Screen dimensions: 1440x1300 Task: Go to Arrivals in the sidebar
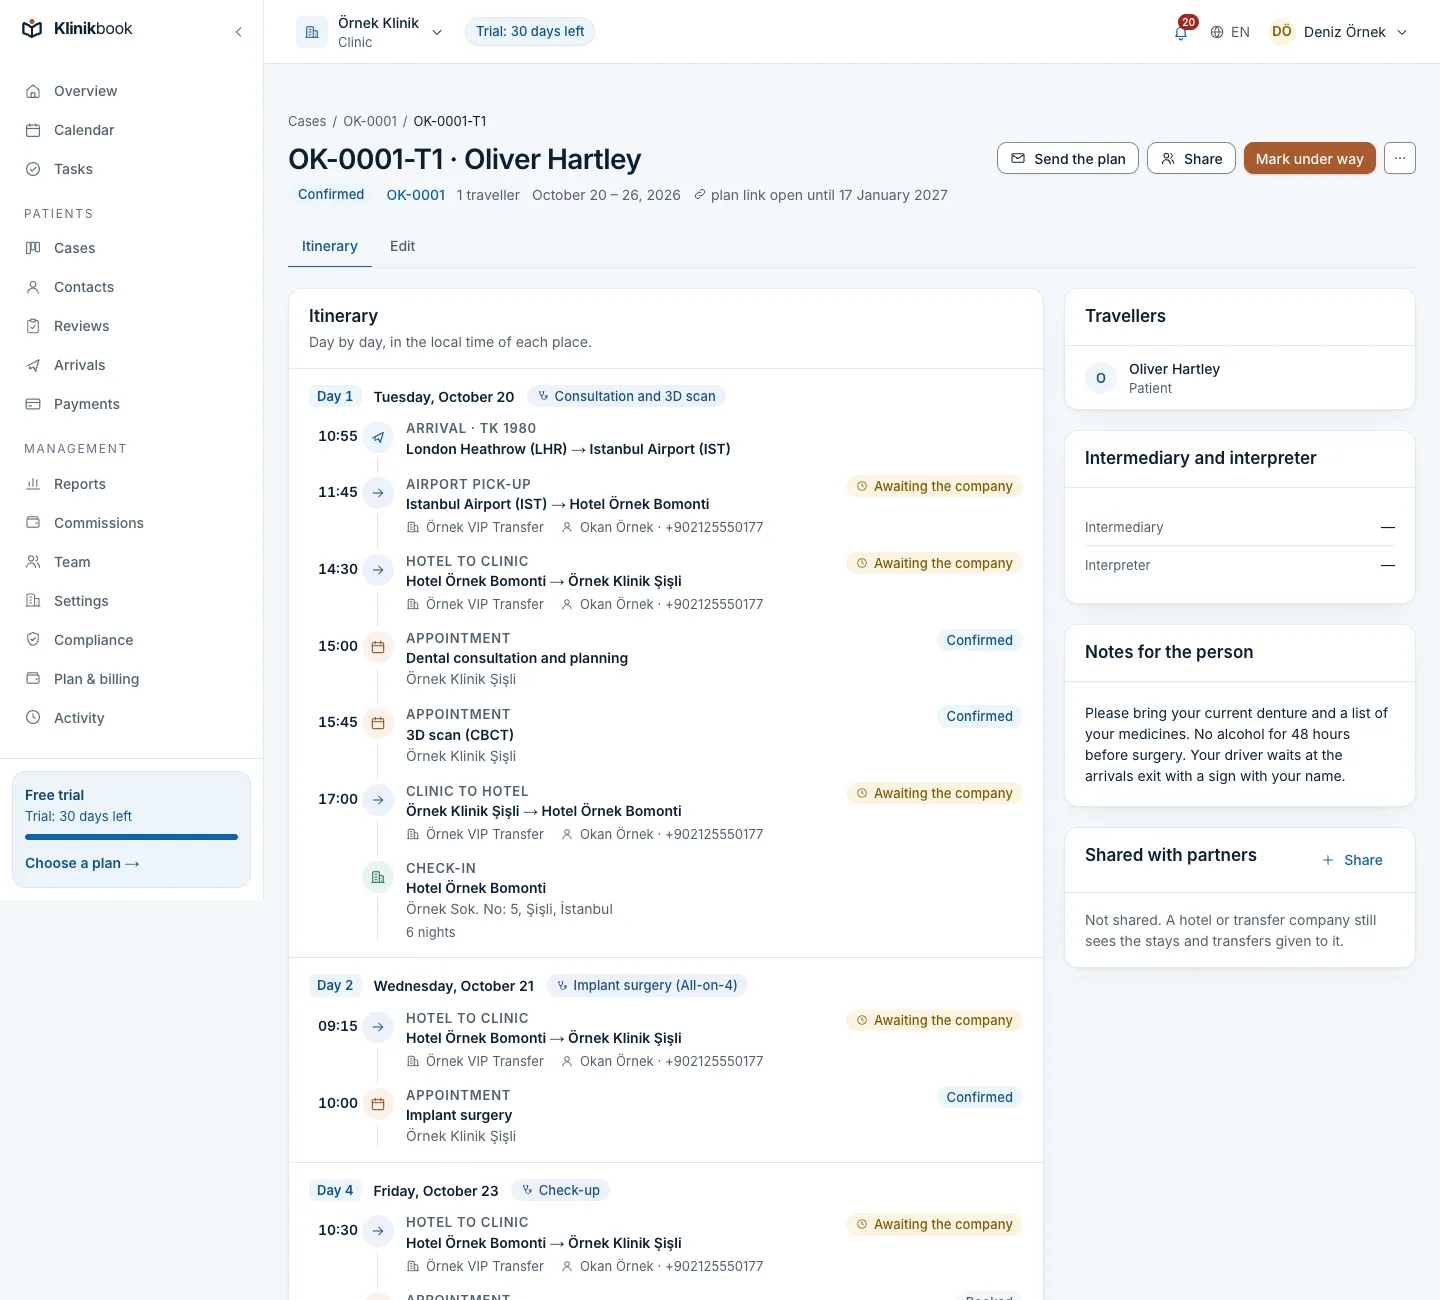[131, 365]
